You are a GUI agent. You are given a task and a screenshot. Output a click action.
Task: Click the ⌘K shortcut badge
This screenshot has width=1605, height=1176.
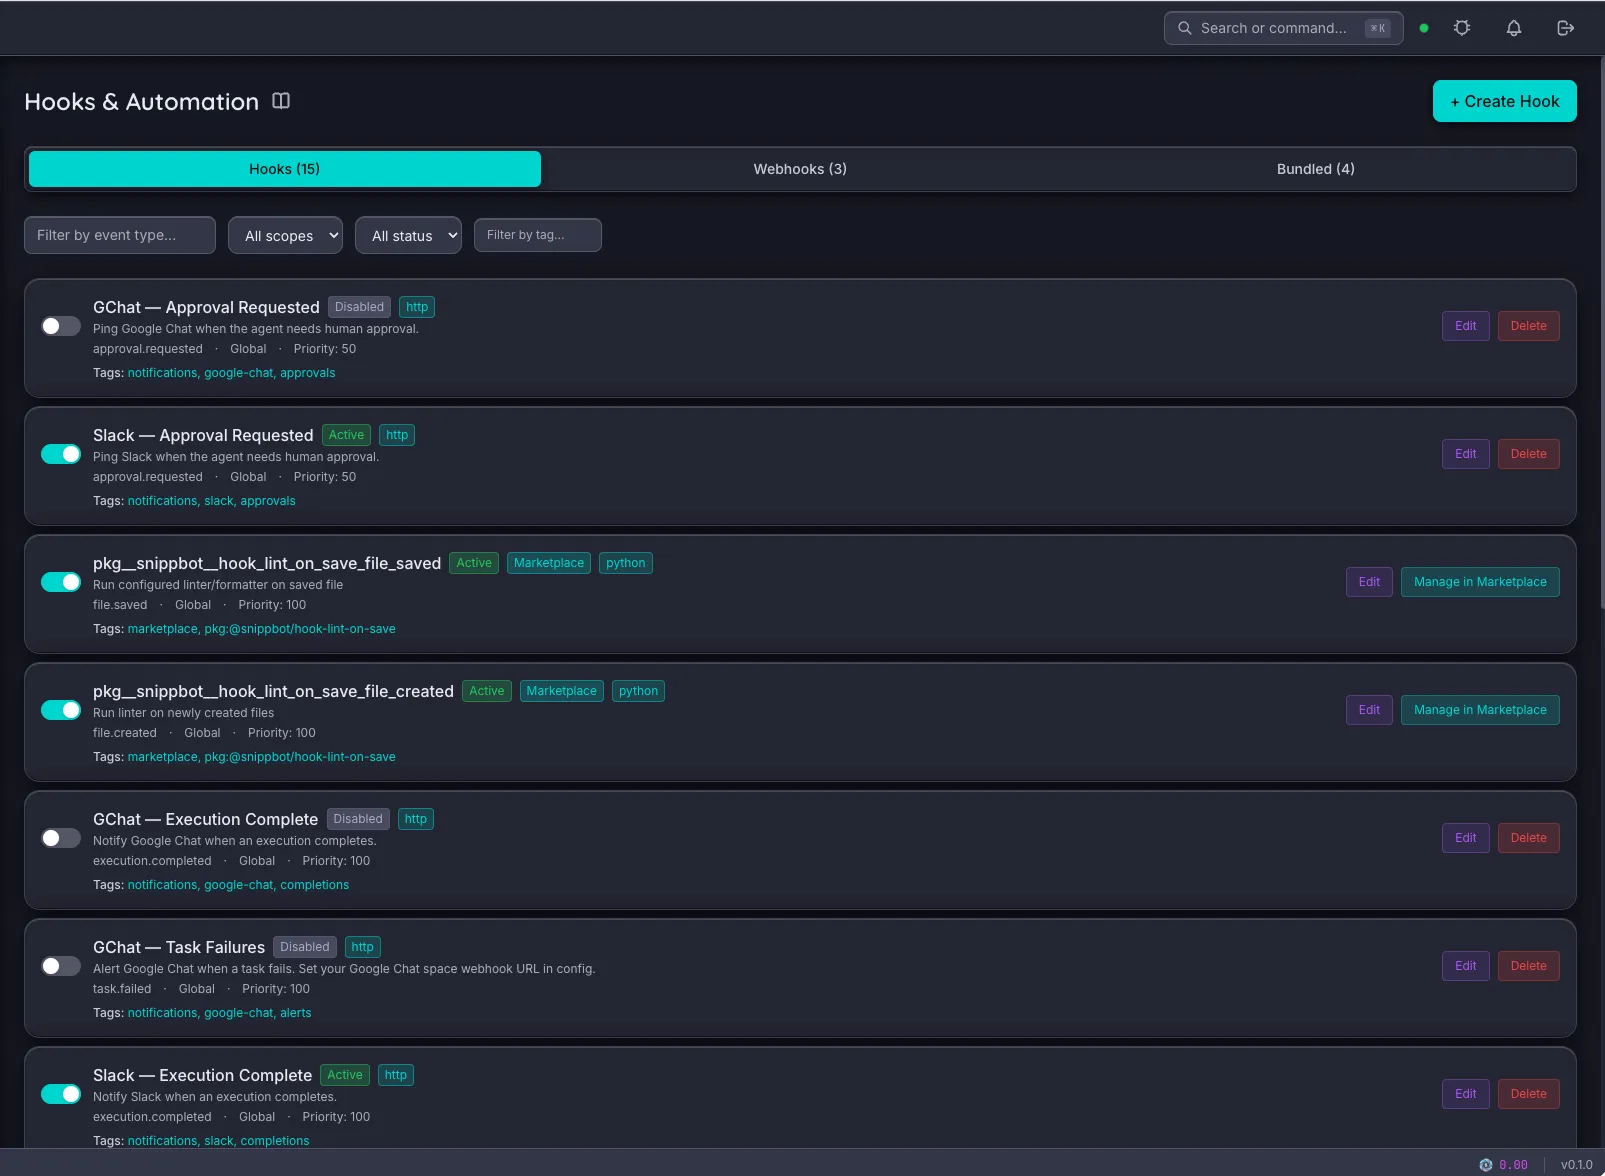coord(1378,28)
